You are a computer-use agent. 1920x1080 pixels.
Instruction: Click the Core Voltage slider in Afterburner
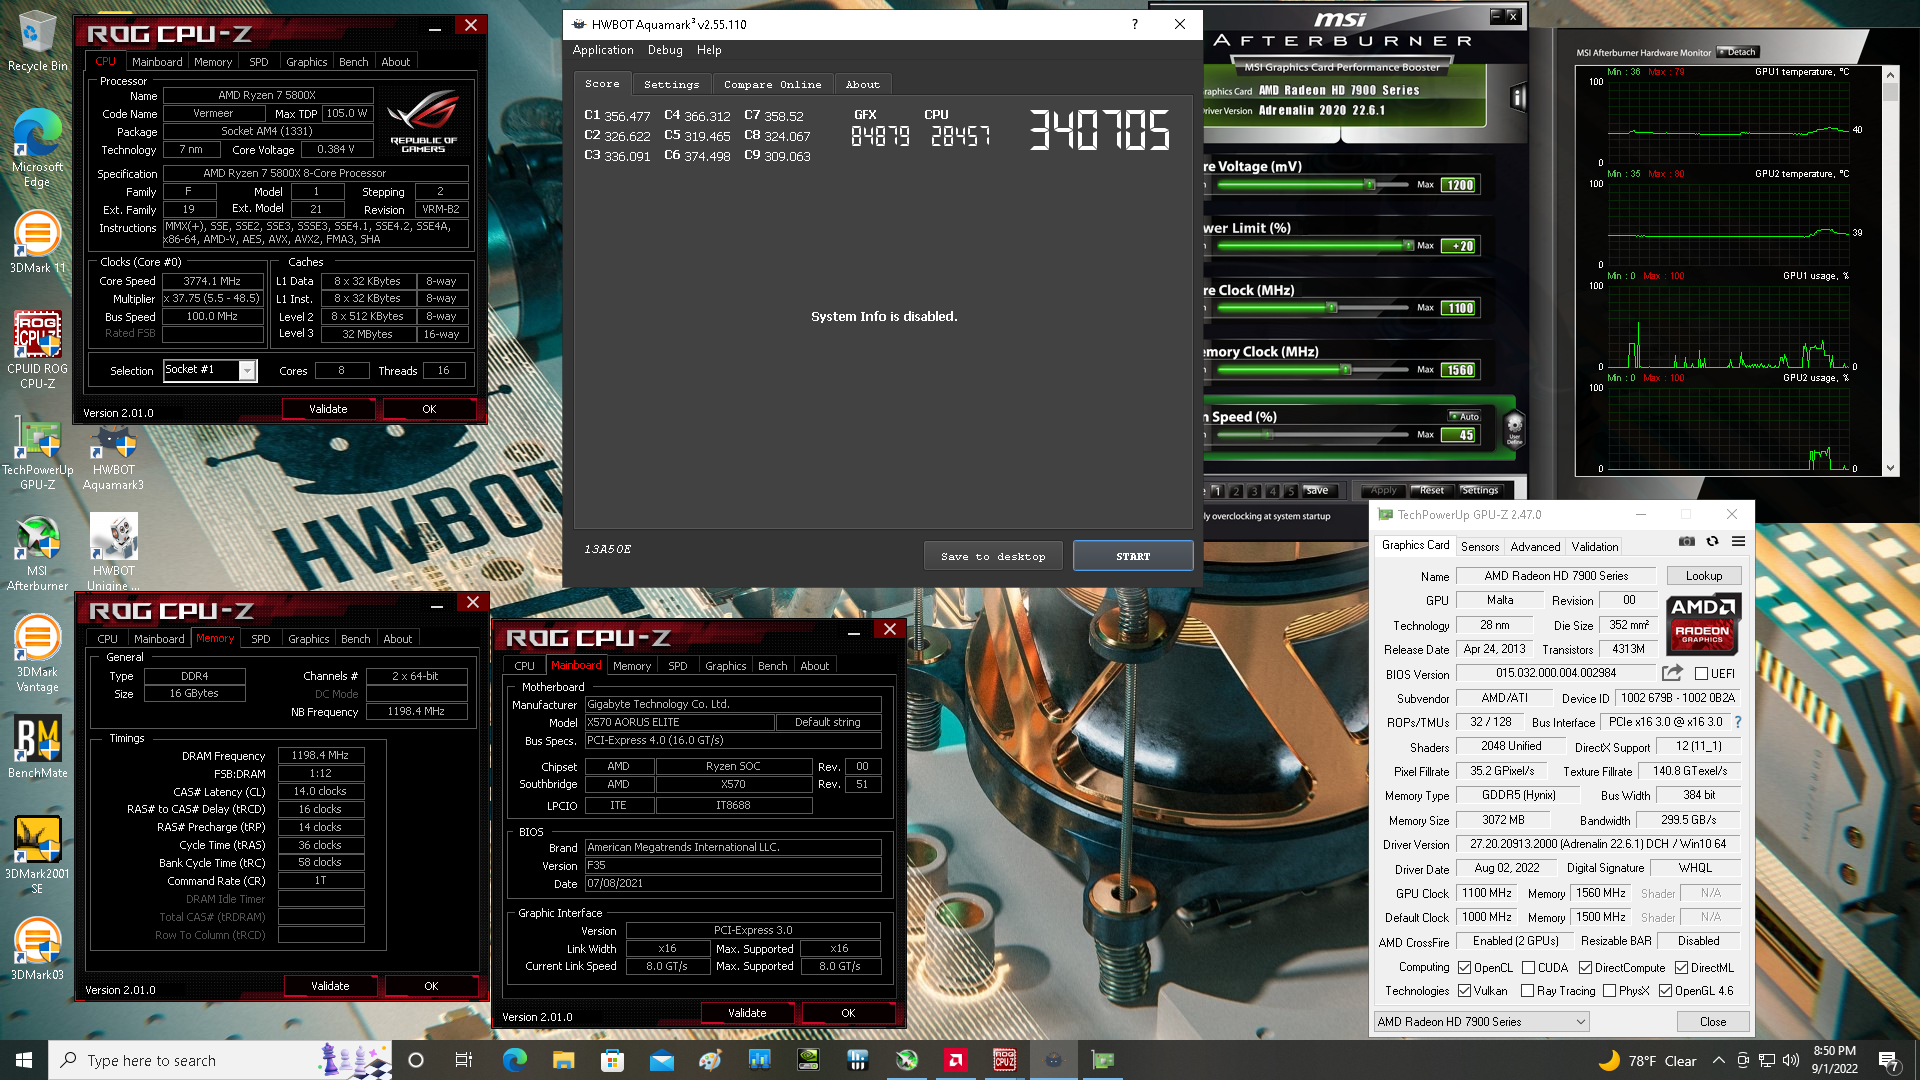[1311, 185]
